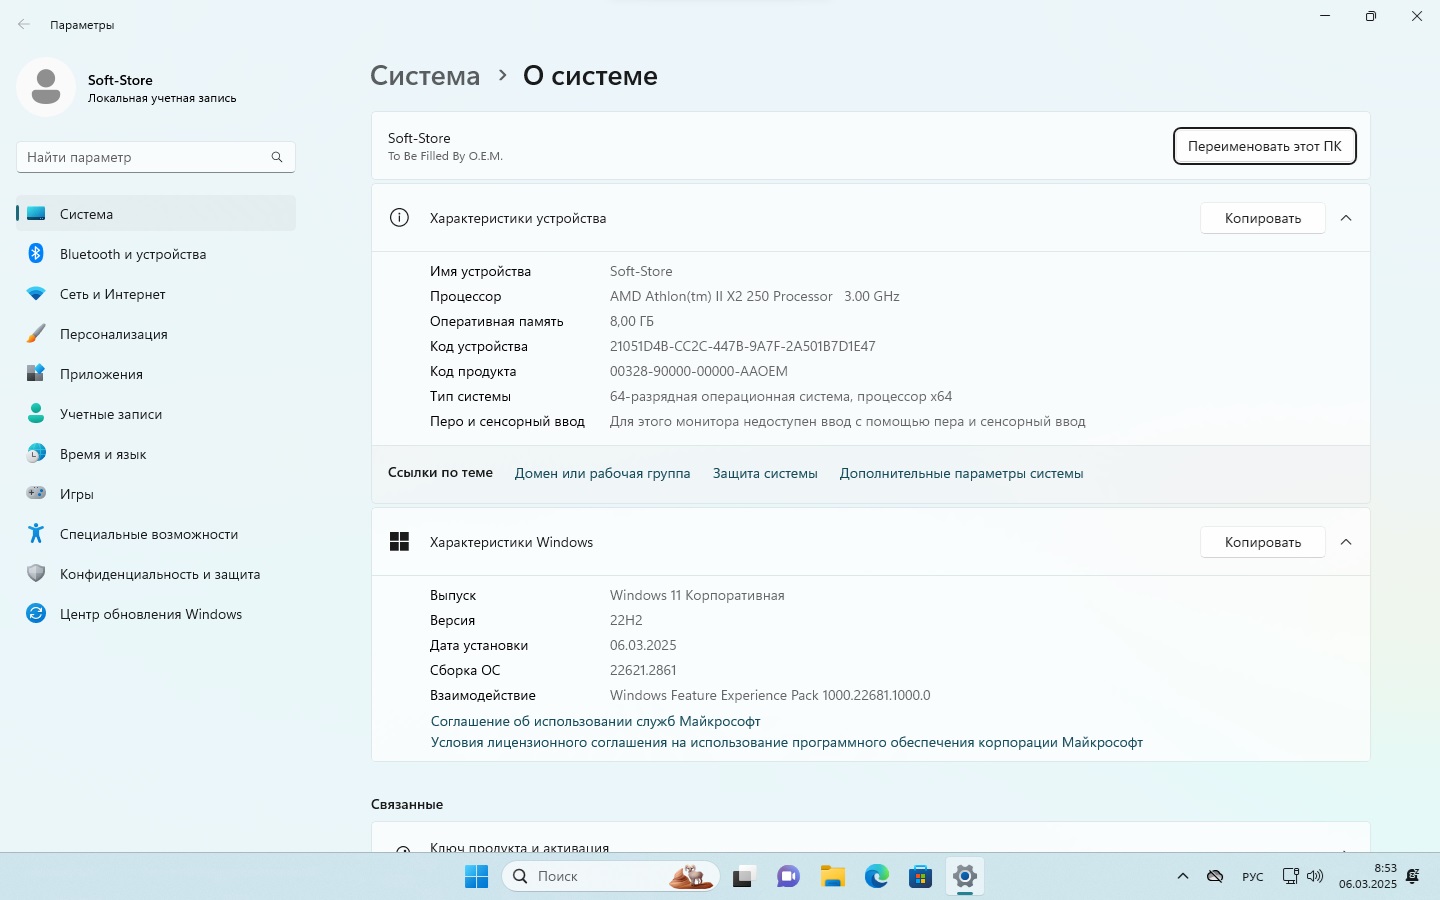Open Ключ продукта и активация entry
The height and width of the screenshot is (900, 1440).
870,838
